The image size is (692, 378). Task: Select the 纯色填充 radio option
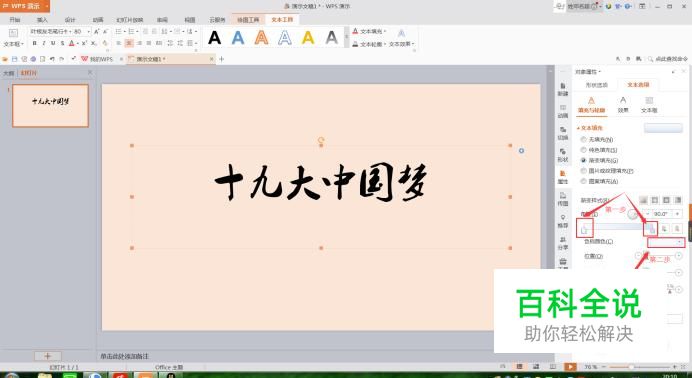pos(584,150)
